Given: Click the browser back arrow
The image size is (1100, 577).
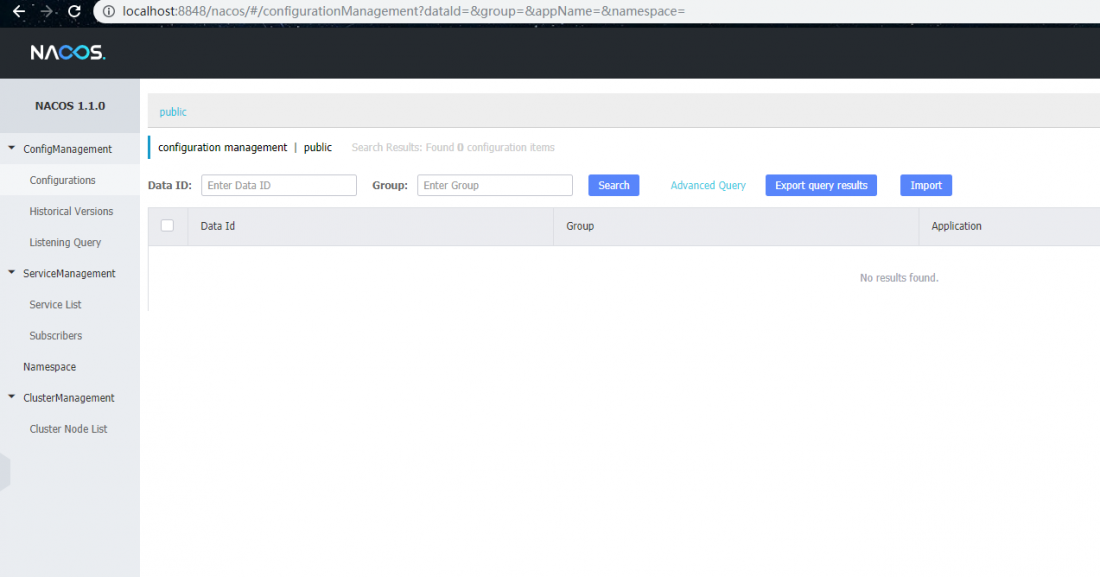Looking at the screenshot, I should click(19, 11).
